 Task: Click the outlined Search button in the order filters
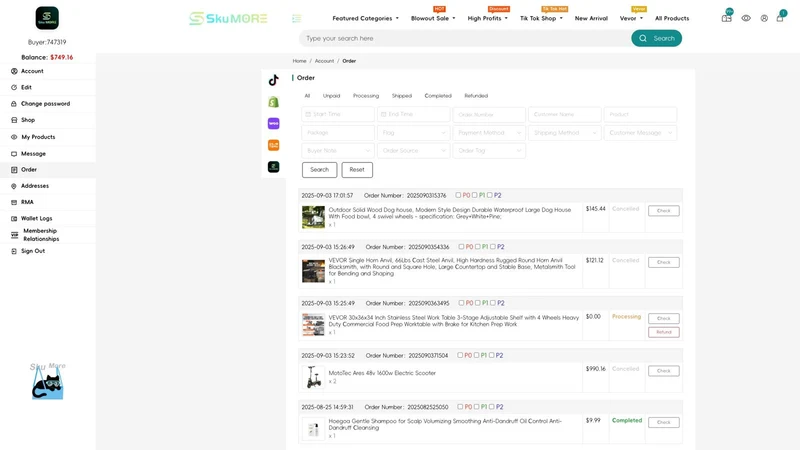pos(319,169)
